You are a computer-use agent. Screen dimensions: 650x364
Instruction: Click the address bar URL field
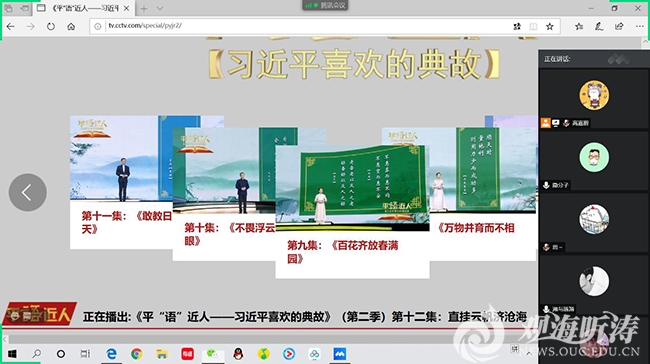coord(303,26)
